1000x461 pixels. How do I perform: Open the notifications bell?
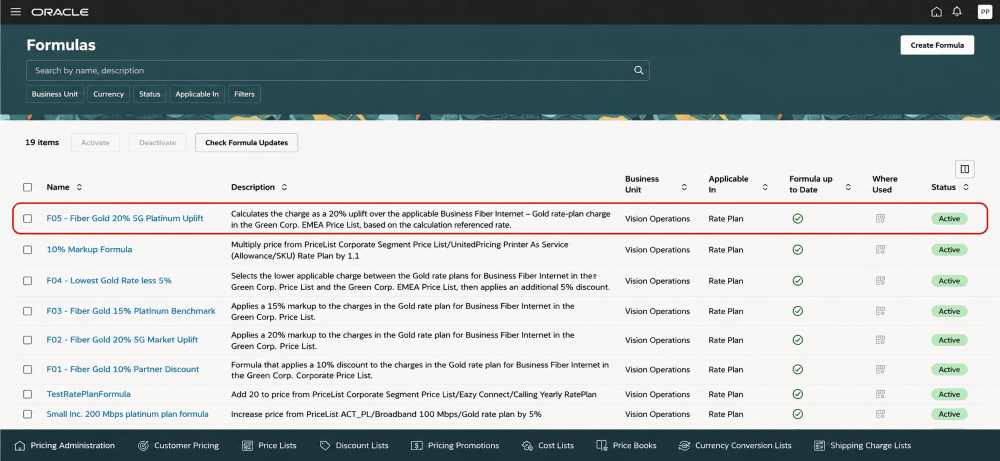coord(957,12)
